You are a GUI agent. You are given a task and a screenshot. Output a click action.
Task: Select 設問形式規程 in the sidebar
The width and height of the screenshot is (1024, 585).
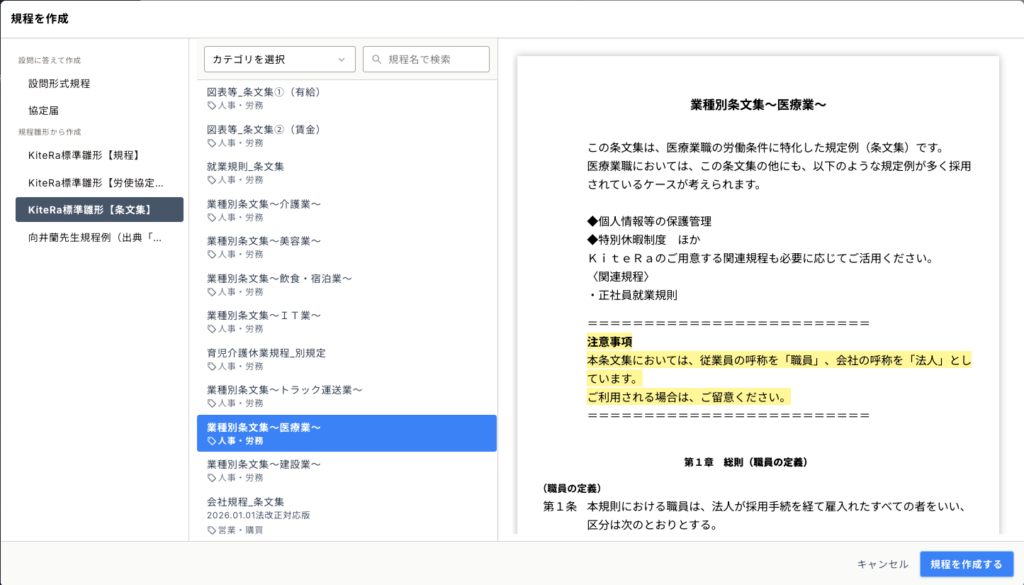[x=59, y=83]
